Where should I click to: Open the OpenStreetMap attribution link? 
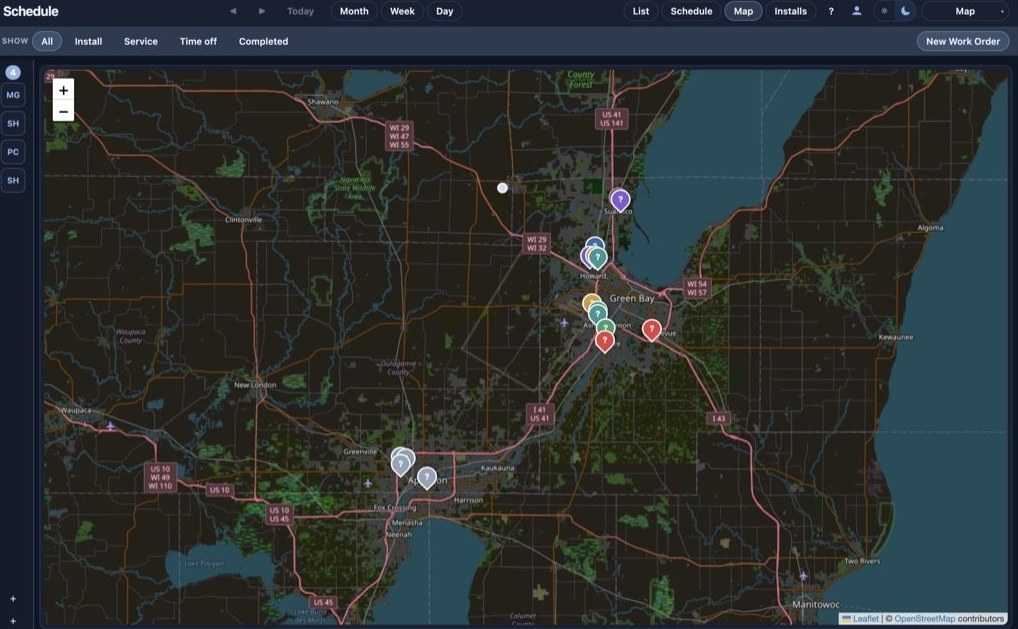tap(925, 619)
